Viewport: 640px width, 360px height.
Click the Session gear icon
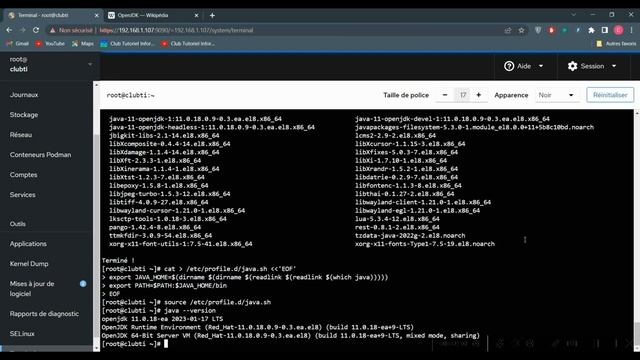[x=572, y=66]
